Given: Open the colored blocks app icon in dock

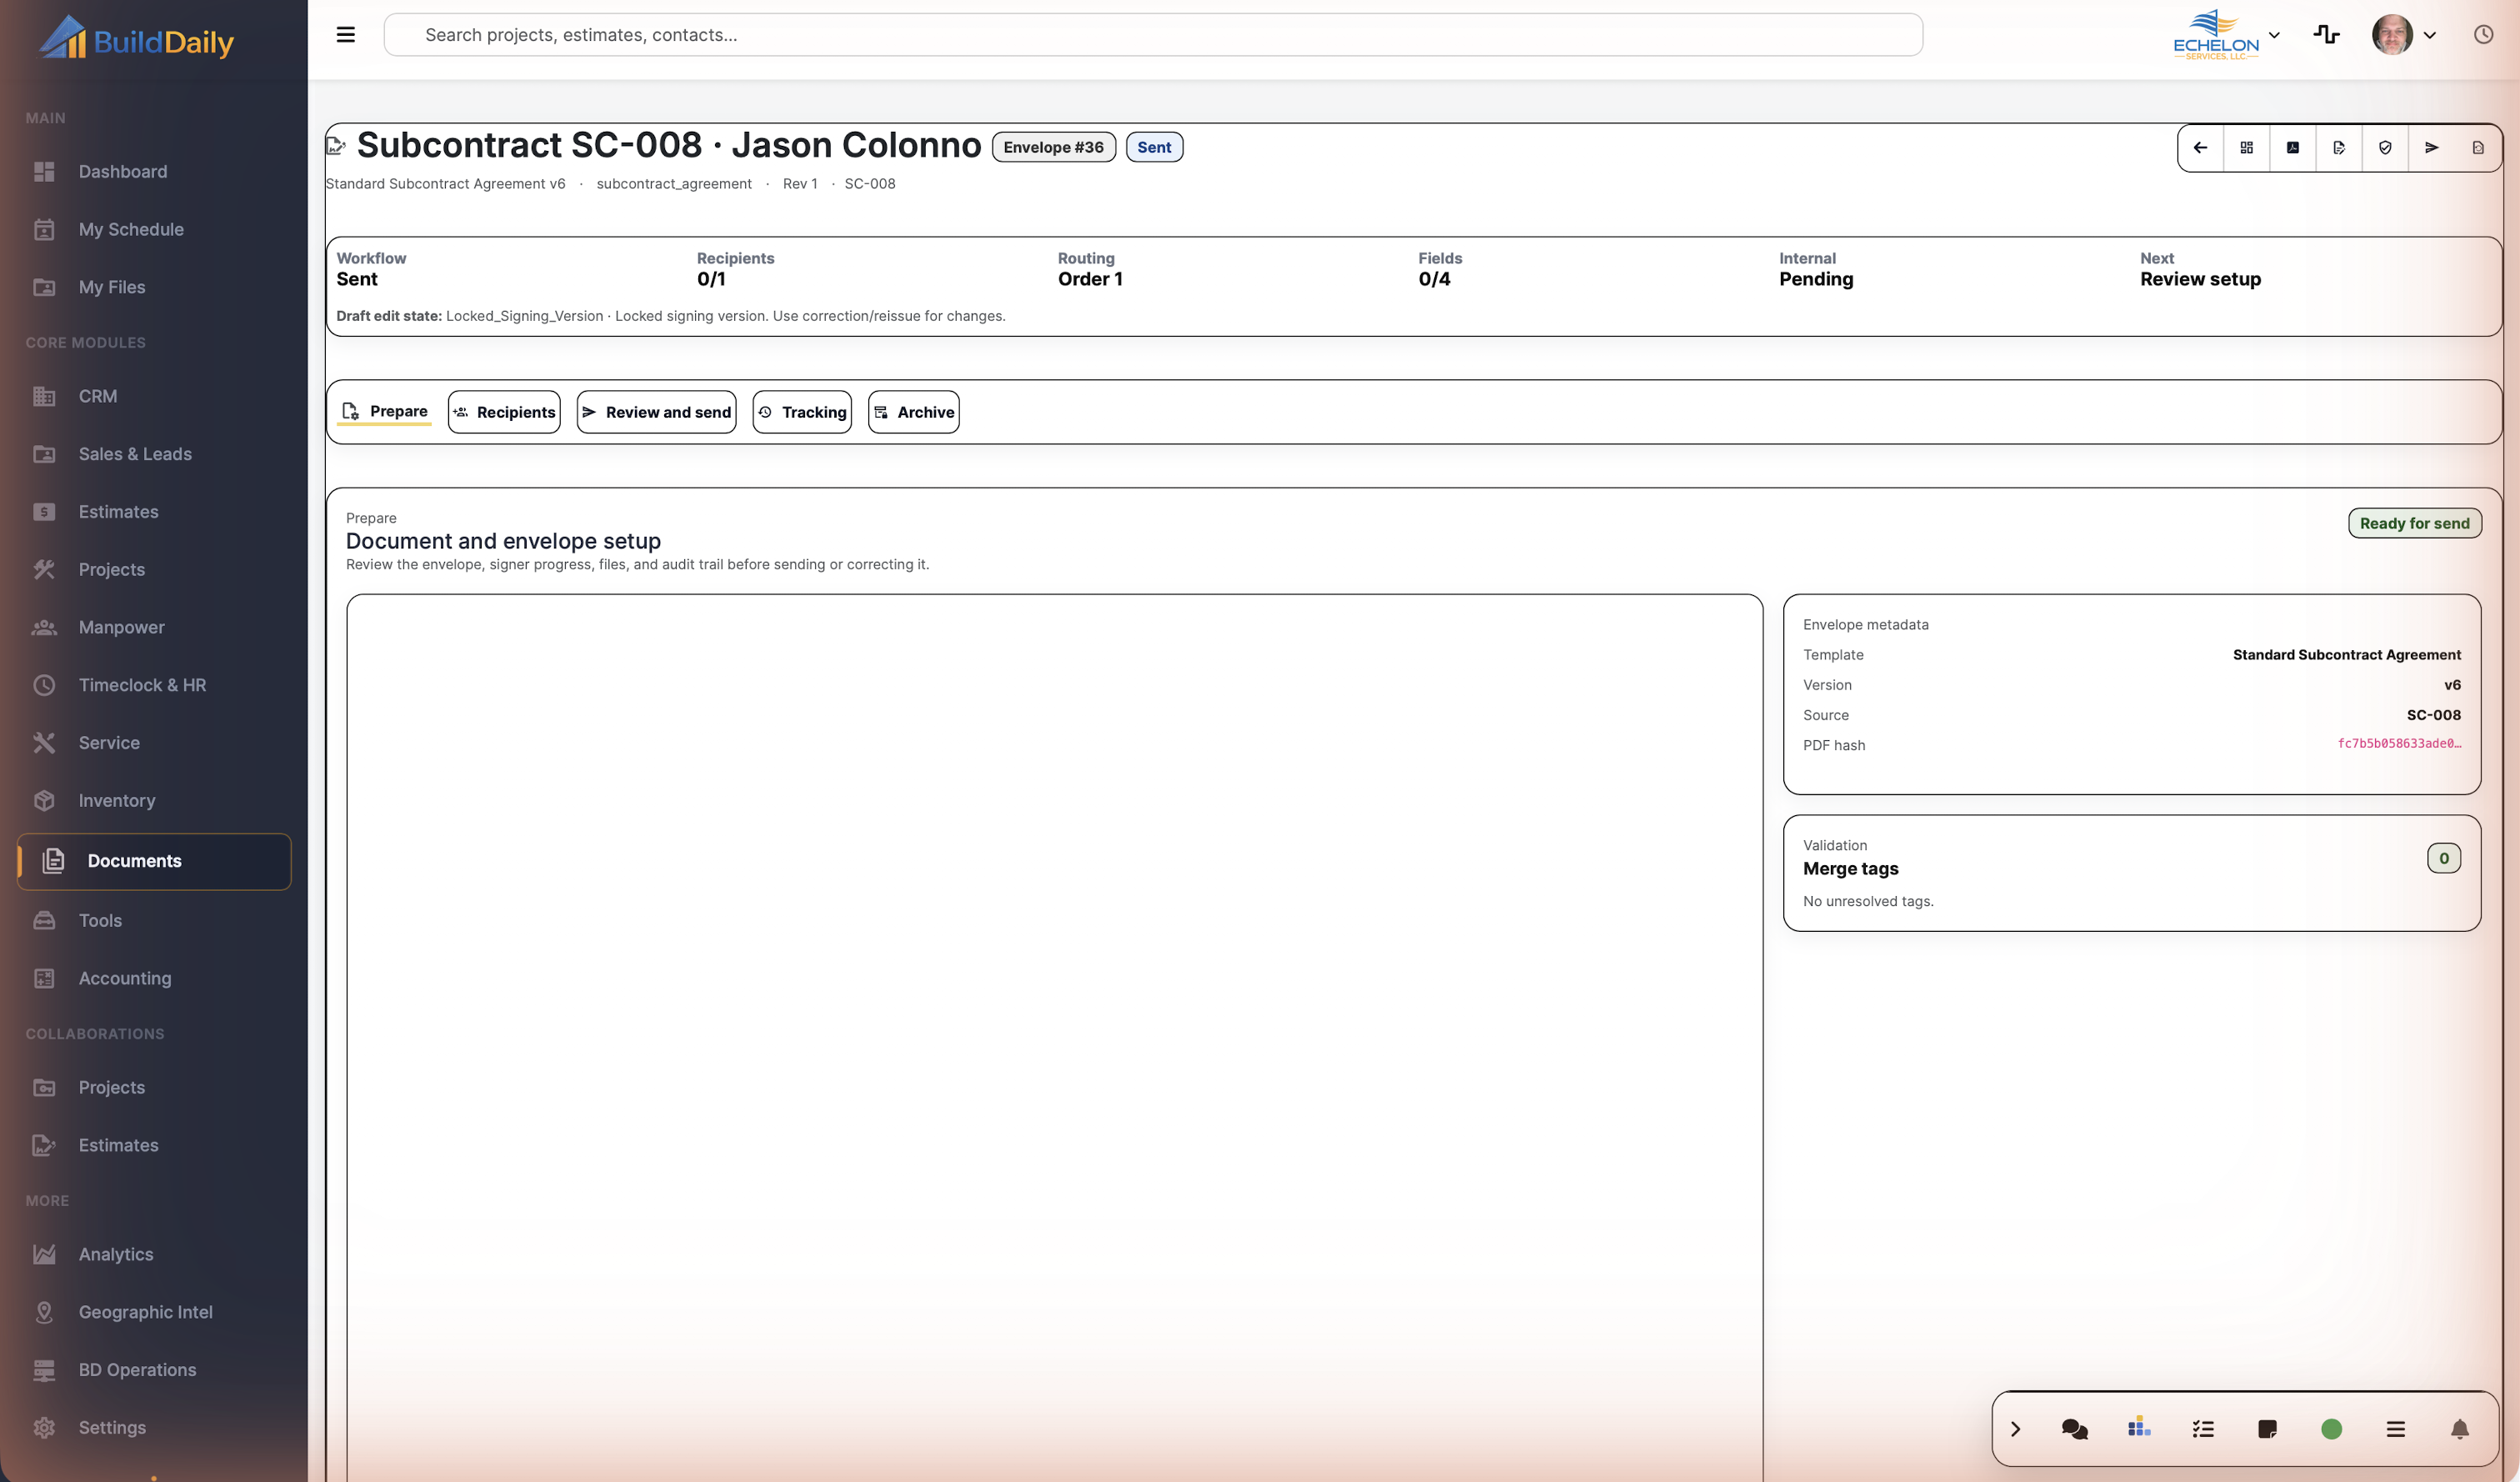Looking at the screenshot, I should click(2139, 1427).
